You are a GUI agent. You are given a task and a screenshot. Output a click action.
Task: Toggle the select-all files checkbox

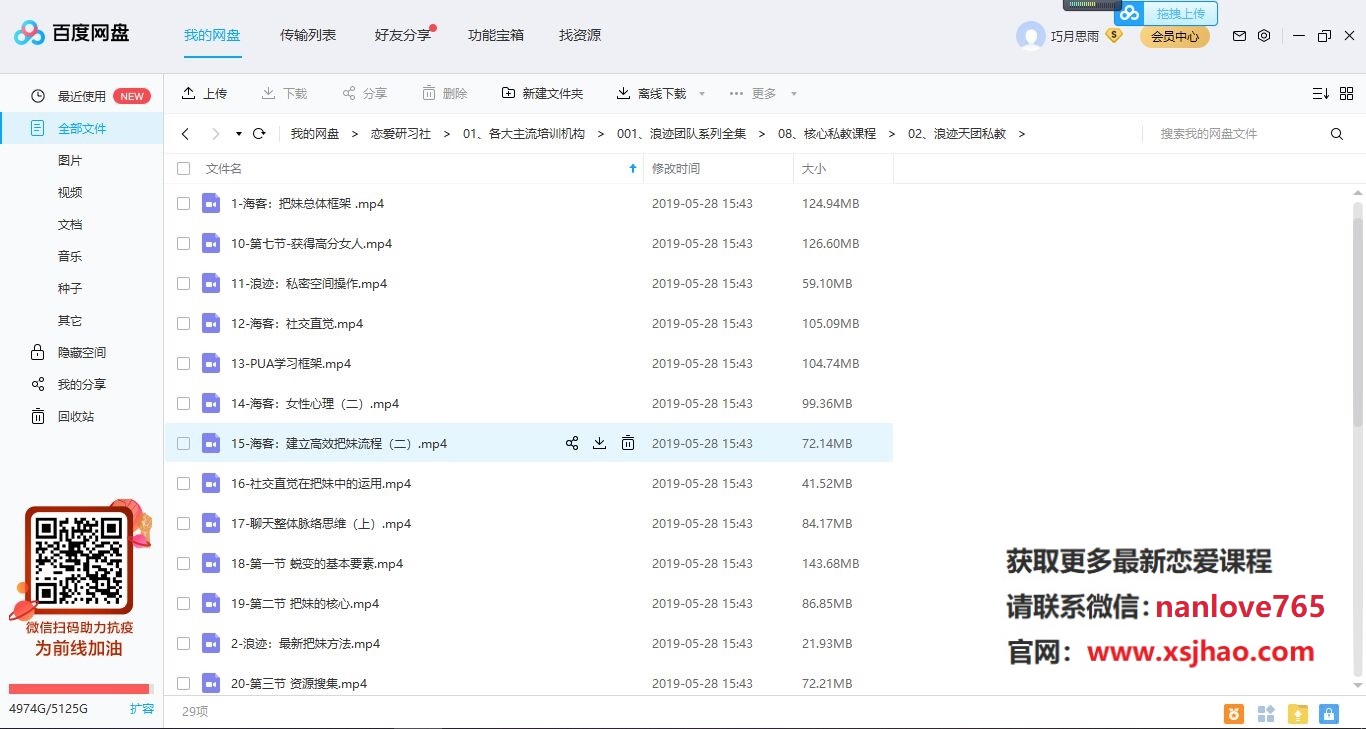183,169
